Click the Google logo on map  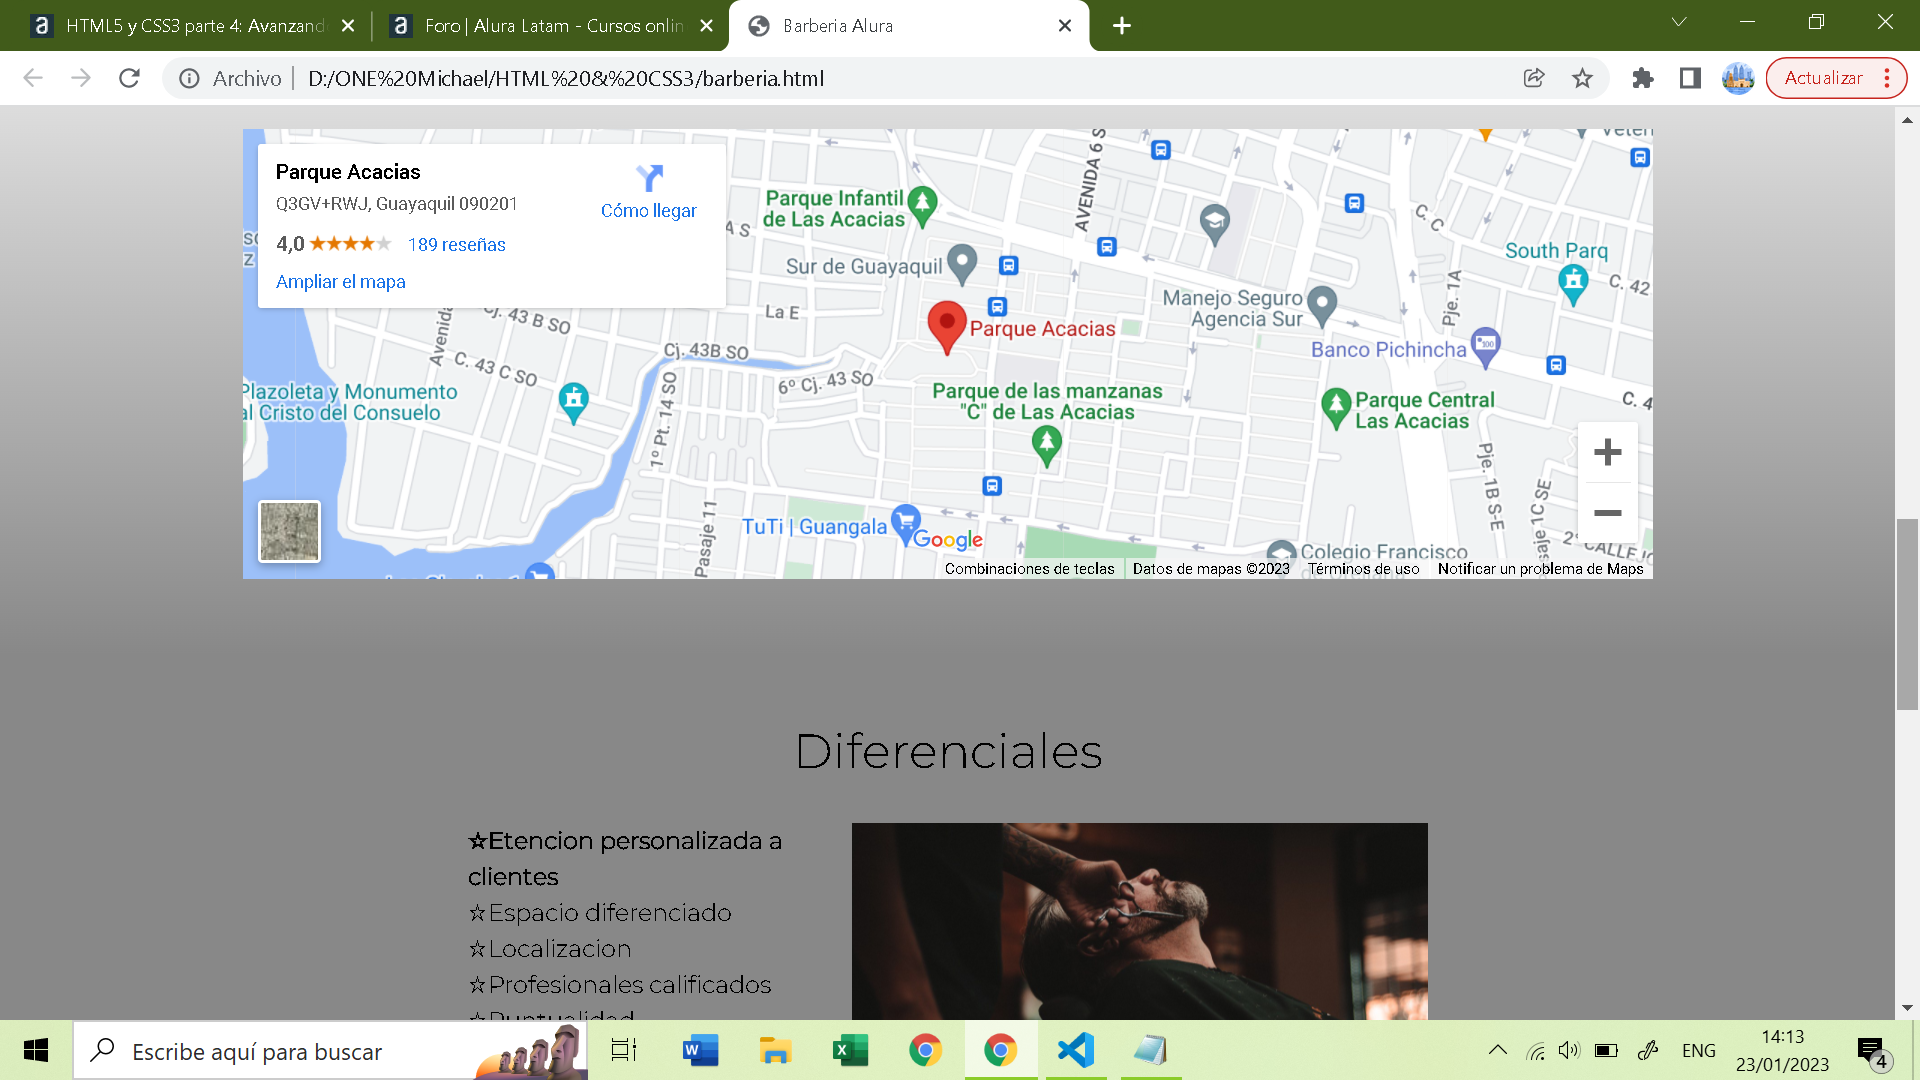948,540
